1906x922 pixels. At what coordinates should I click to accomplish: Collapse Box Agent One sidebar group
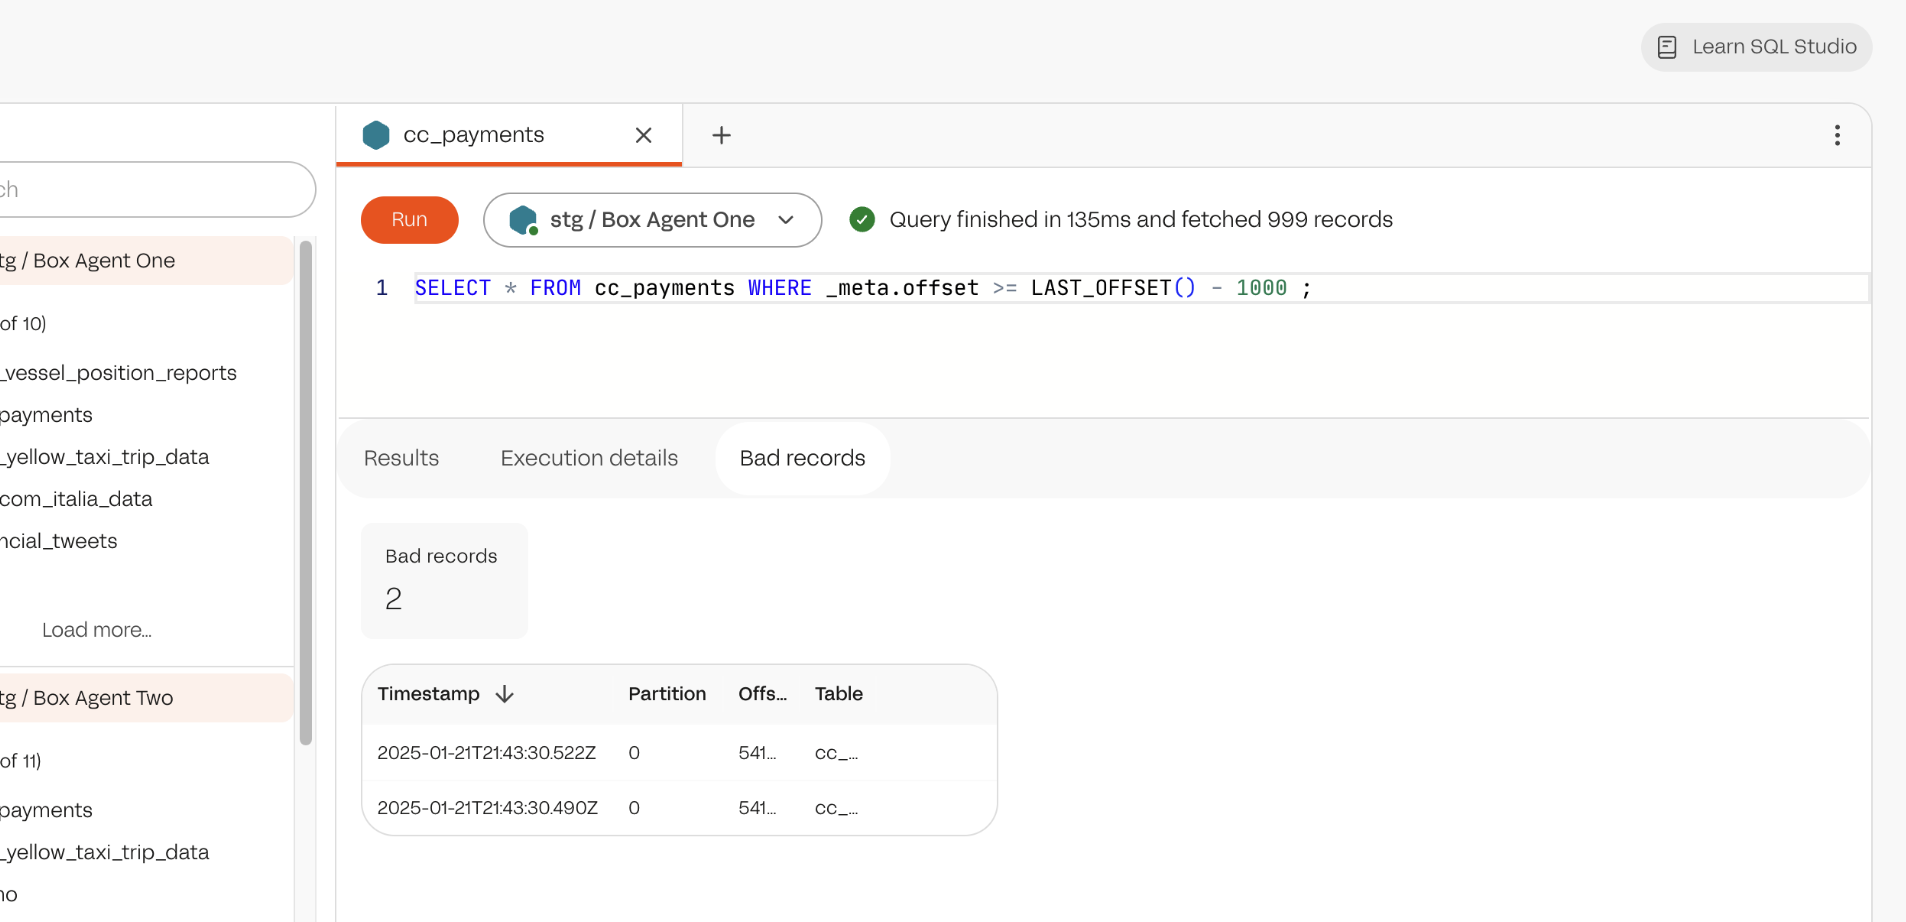140,261
